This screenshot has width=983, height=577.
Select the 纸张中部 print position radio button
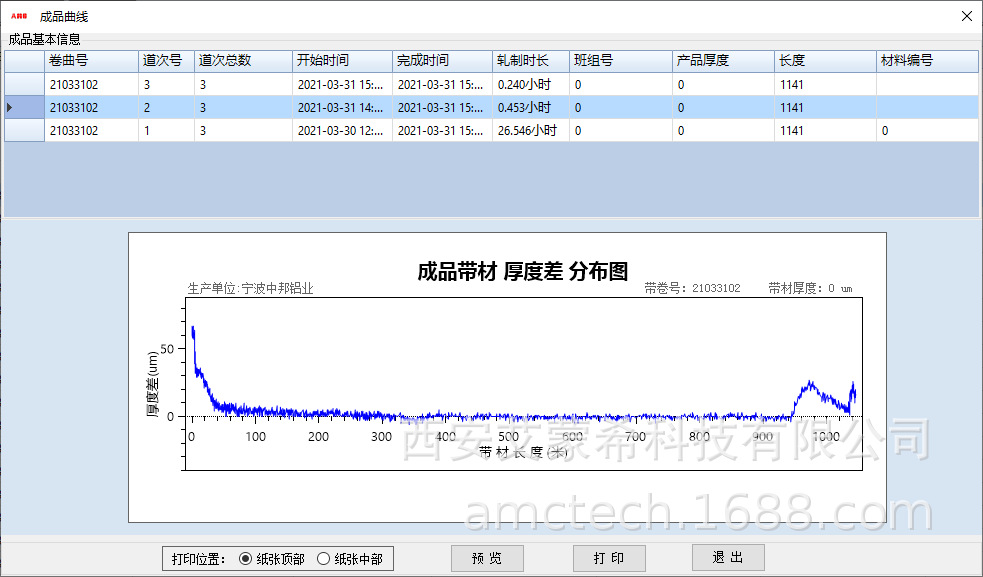(x=323, y=559)
